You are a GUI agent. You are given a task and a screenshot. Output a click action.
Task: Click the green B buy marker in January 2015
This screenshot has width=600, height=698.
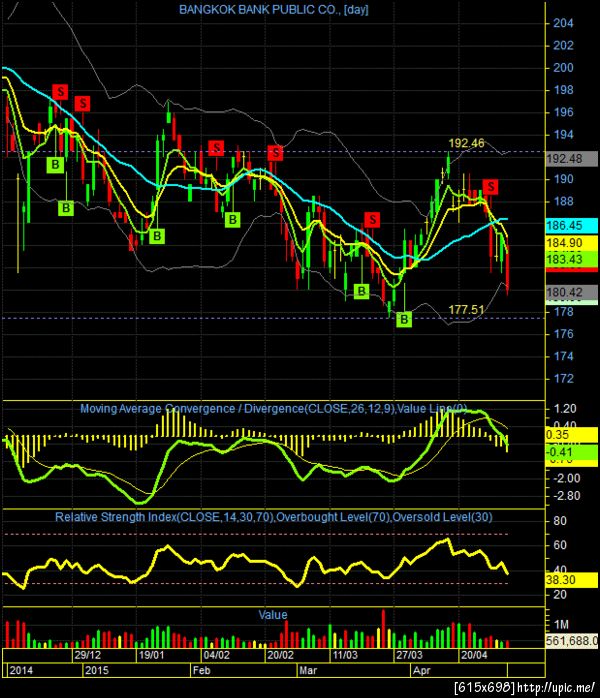(x=157, y=236)
